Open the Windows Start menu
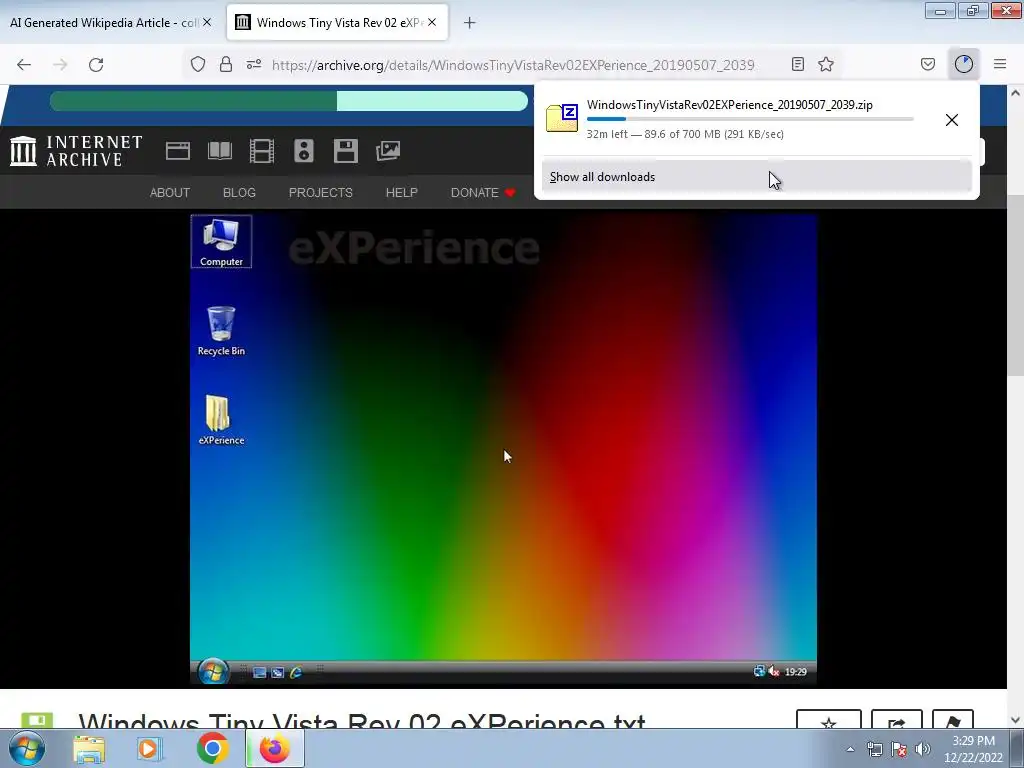Viewport: 1024px width, 768px height. click(x=27, y=748)
